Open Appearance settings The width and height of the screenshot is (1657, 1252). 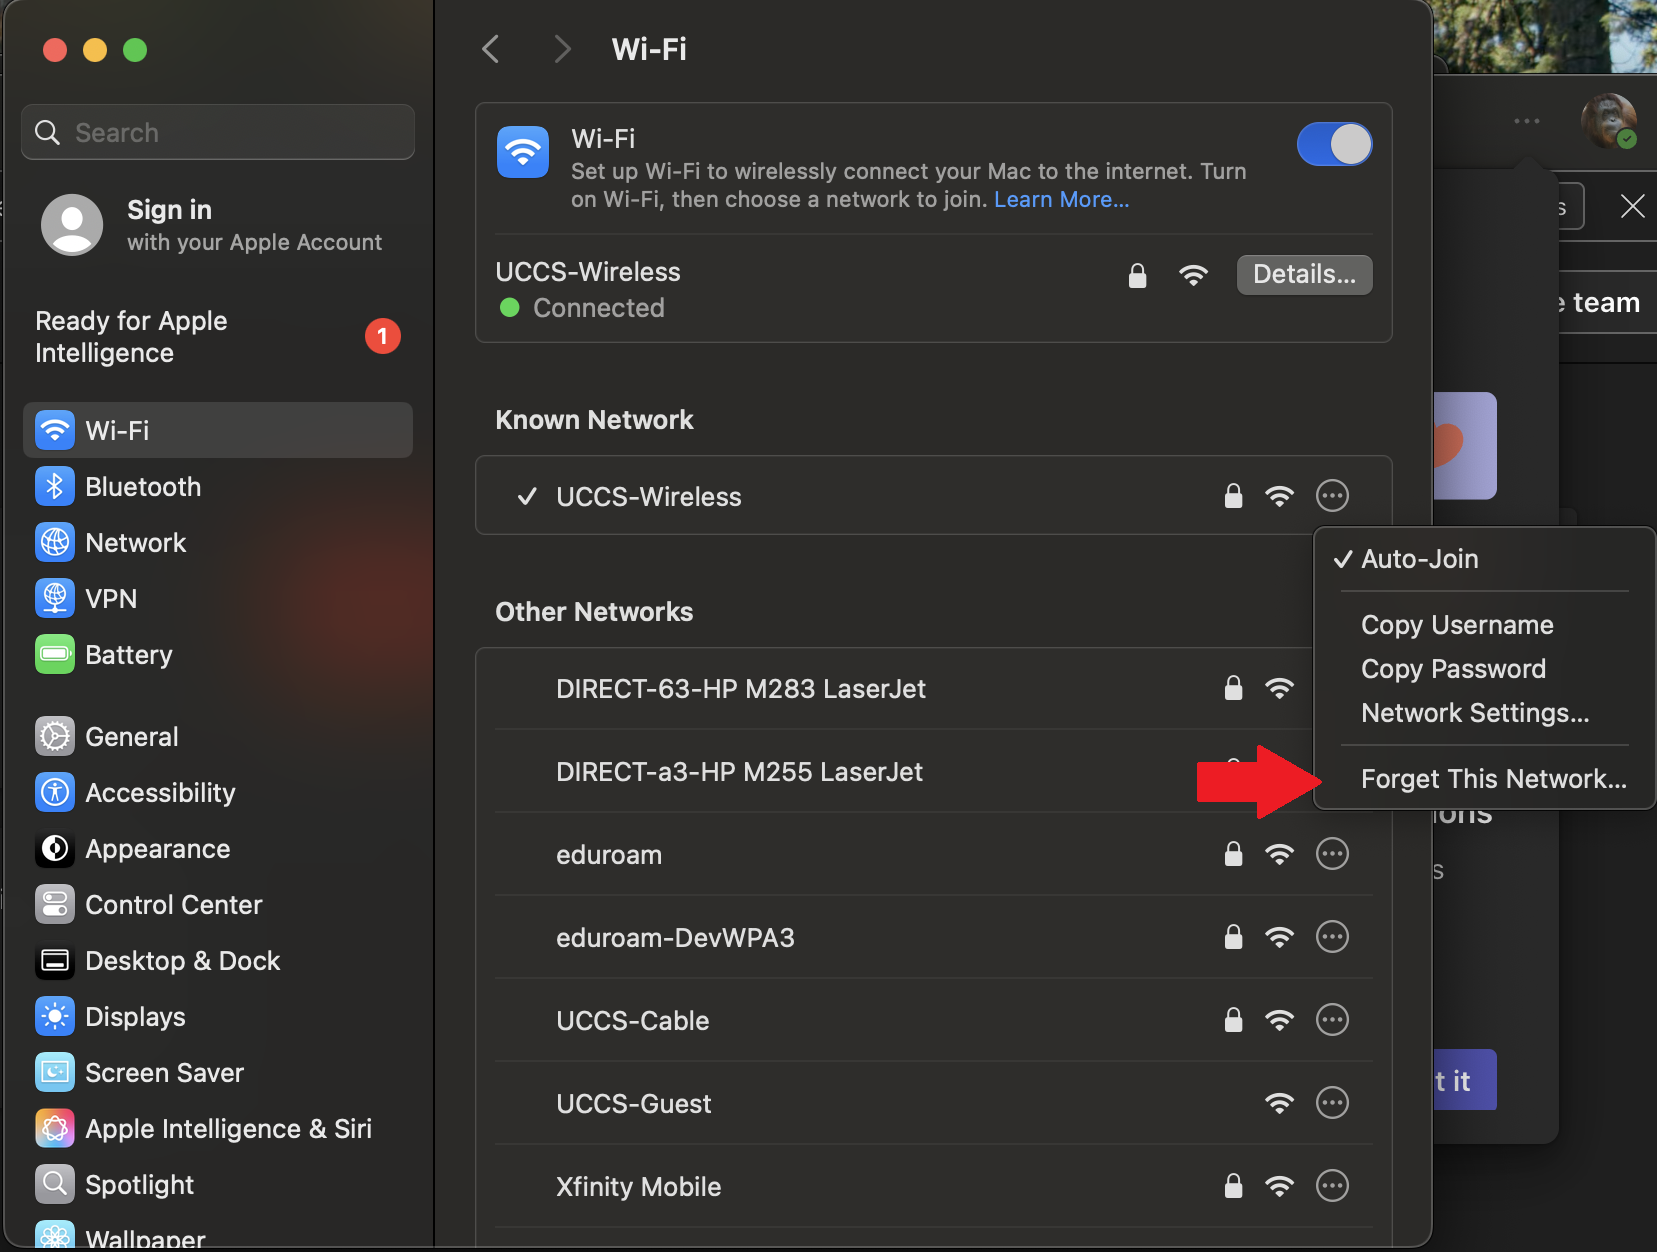(218, 848)
